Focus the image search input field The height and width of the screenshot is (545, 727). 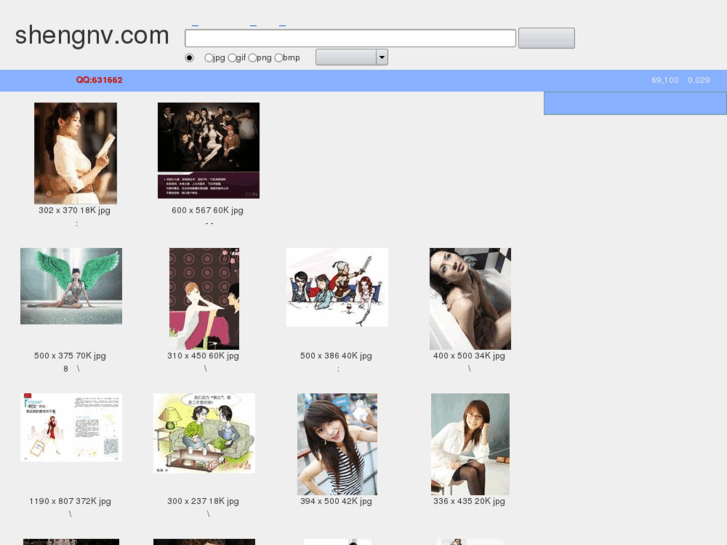coord(350,38)
